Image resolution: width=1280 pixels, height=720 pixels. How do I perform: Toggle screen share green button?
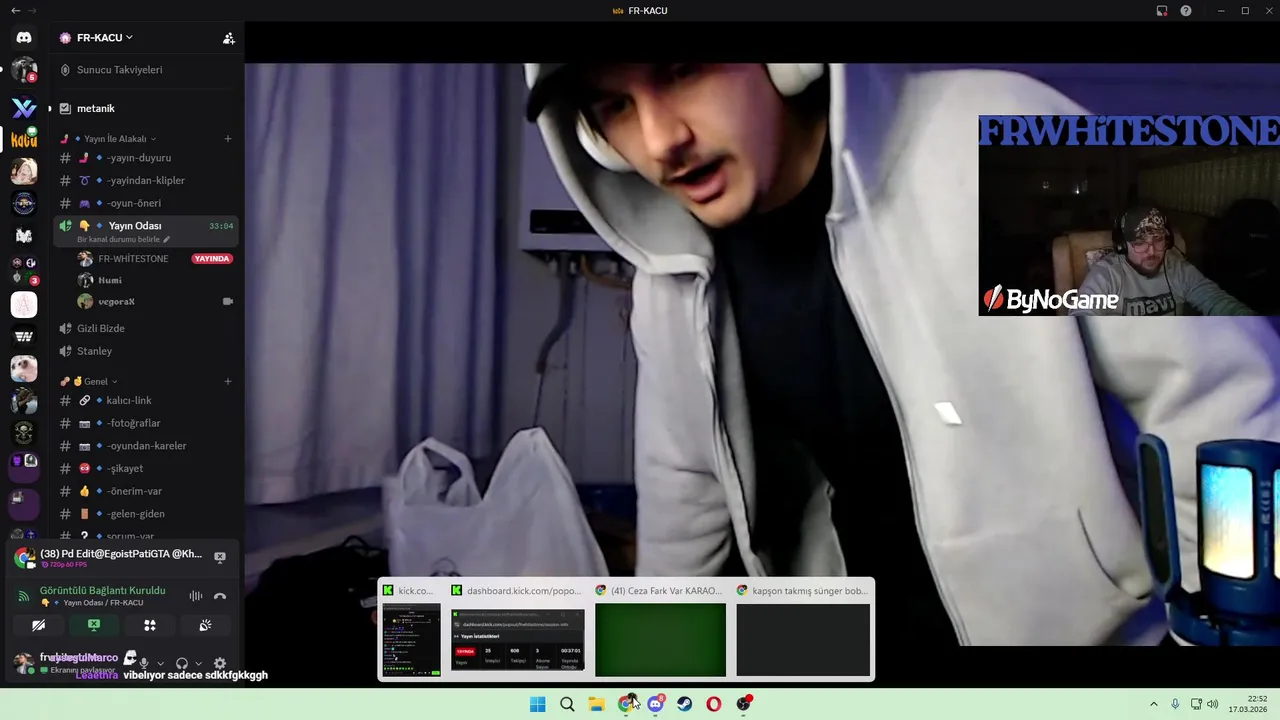(94, 625)
